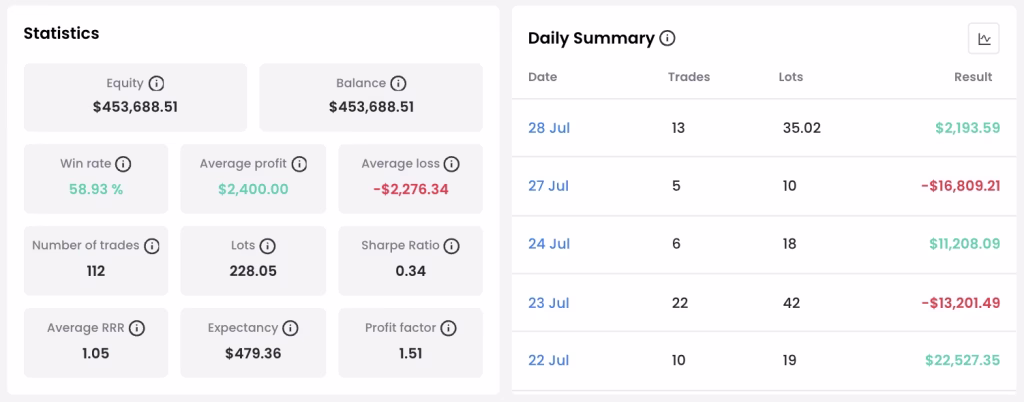This screenshot has width=1024, height=402.
Task: Click the Average profit info icon
Action: (299, 164)
